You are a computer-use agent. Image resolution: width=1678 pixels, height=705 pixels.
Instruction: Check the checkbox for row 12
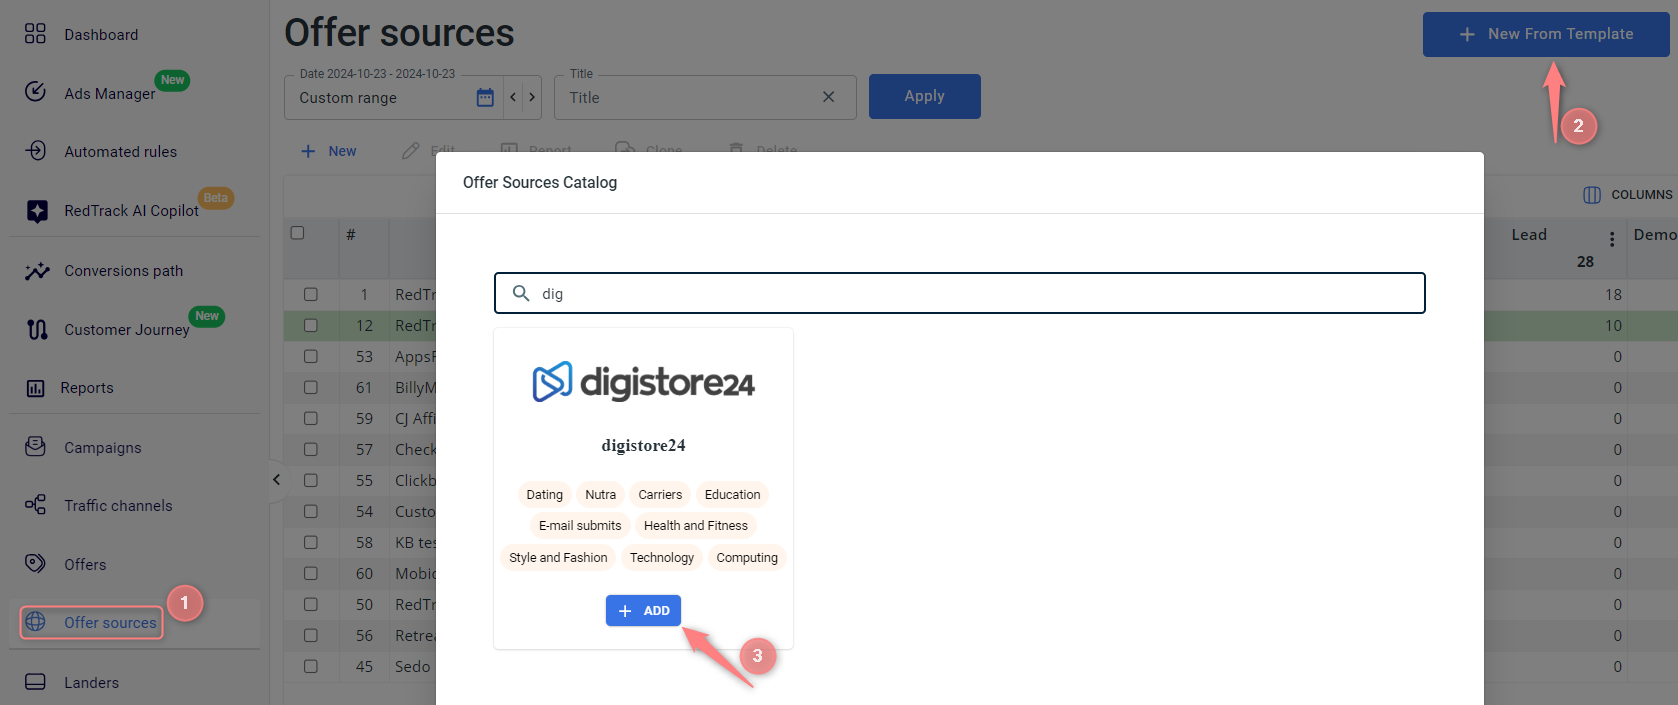pos(311,326)
